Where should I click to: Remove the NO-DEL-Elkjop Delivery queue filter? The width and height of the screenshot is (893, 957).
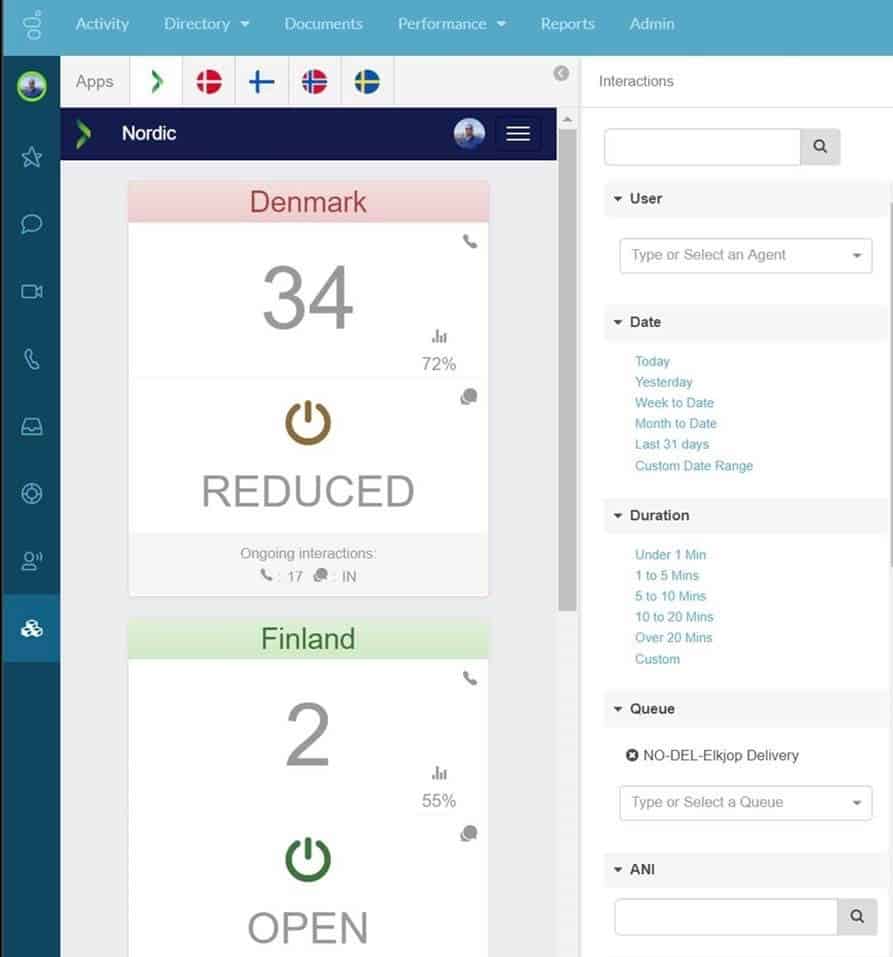coord(633,755)
